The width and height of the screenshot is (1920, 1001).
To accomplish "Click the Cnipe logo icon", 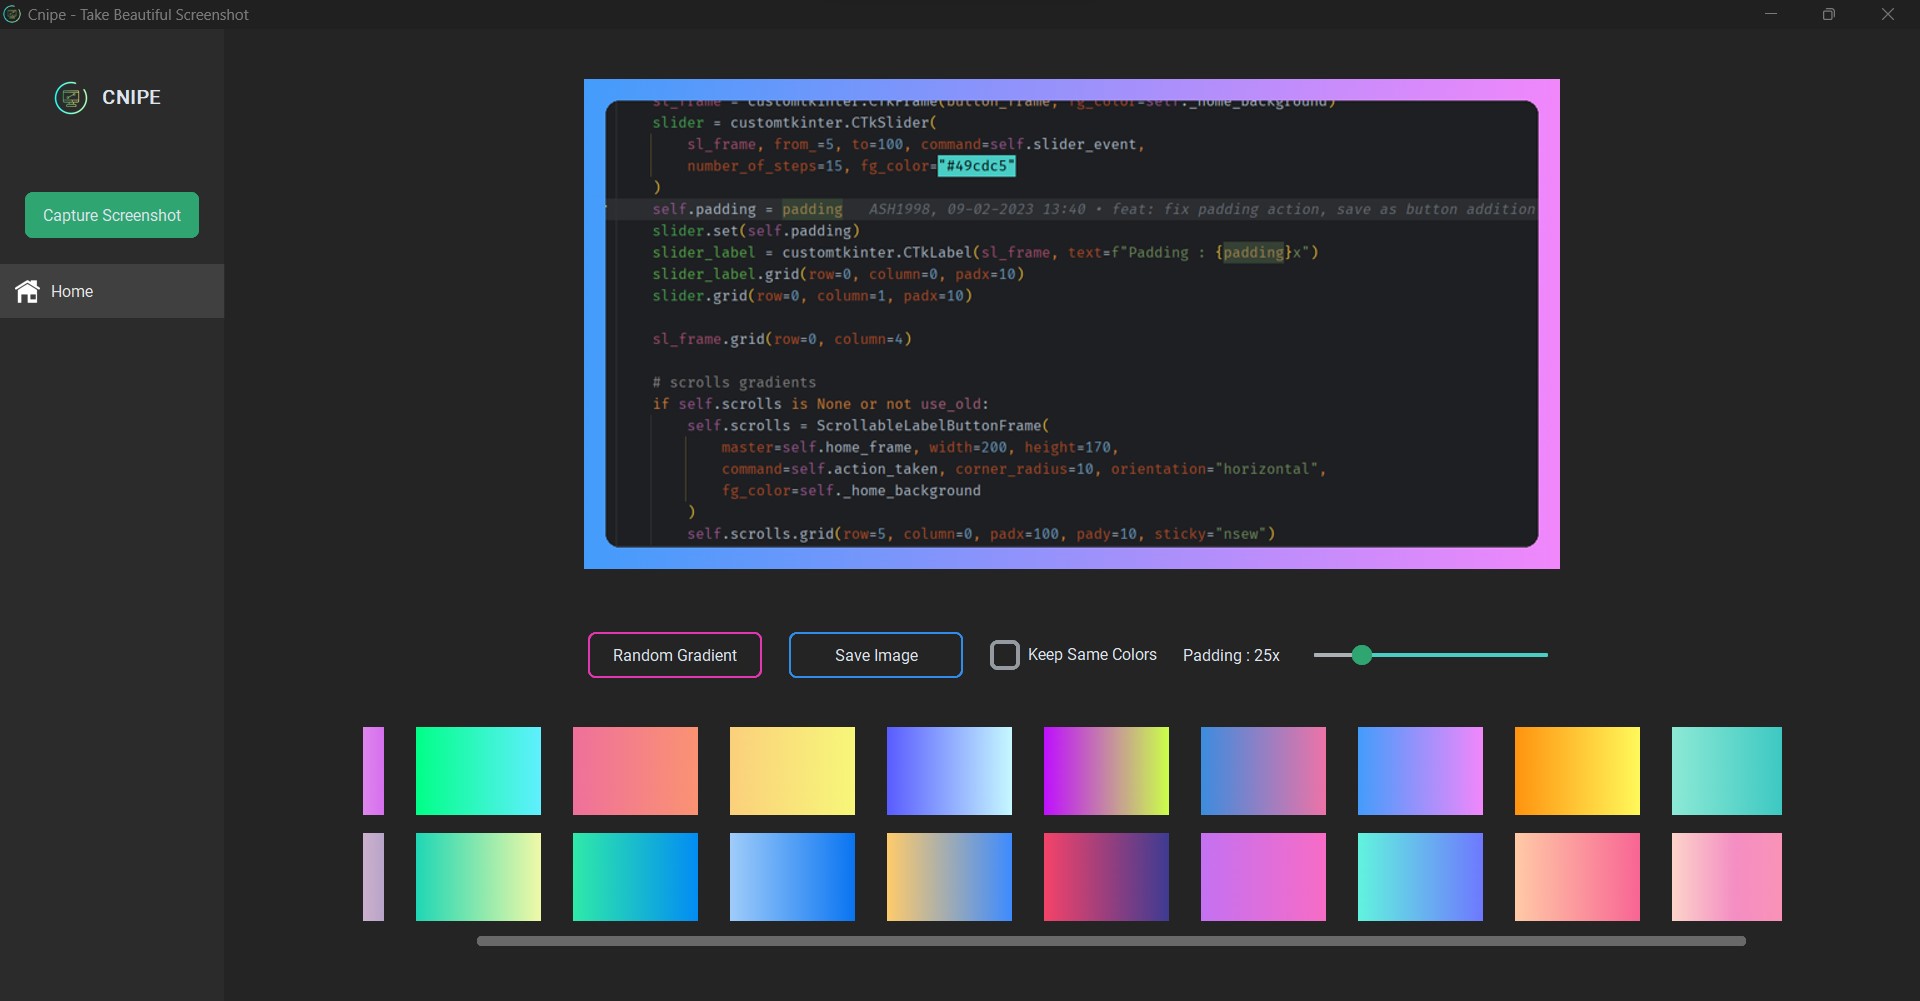I will click(x=69, y=97).
